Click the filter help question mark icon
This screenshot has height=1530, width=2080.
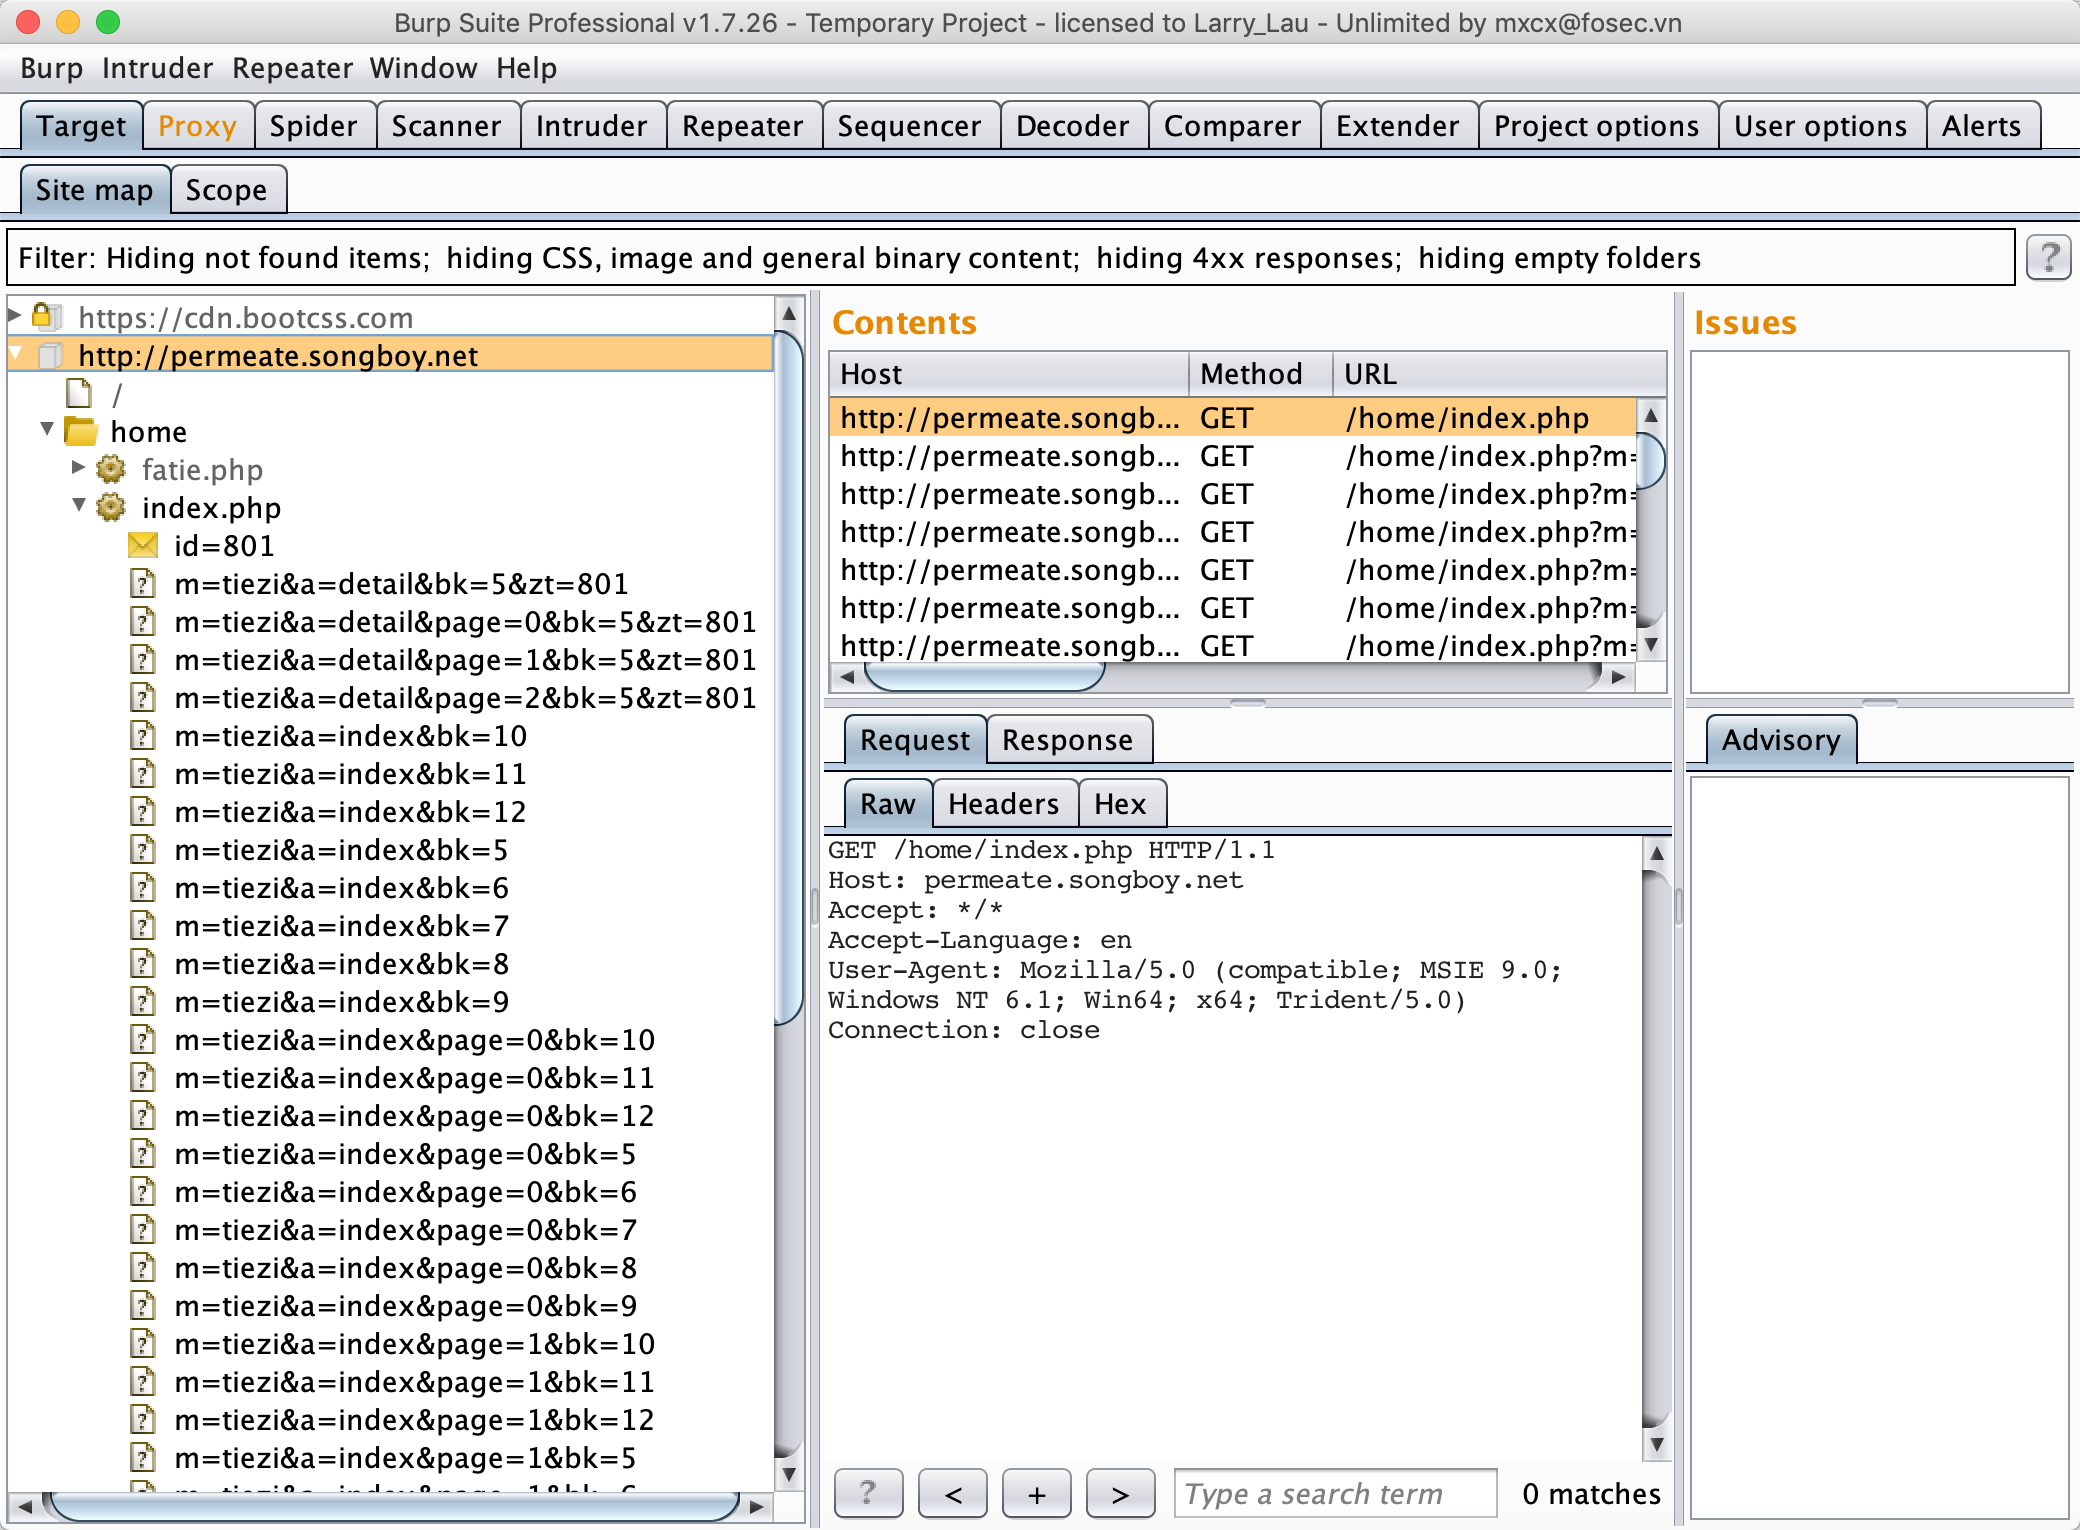tap(2047, 258)
